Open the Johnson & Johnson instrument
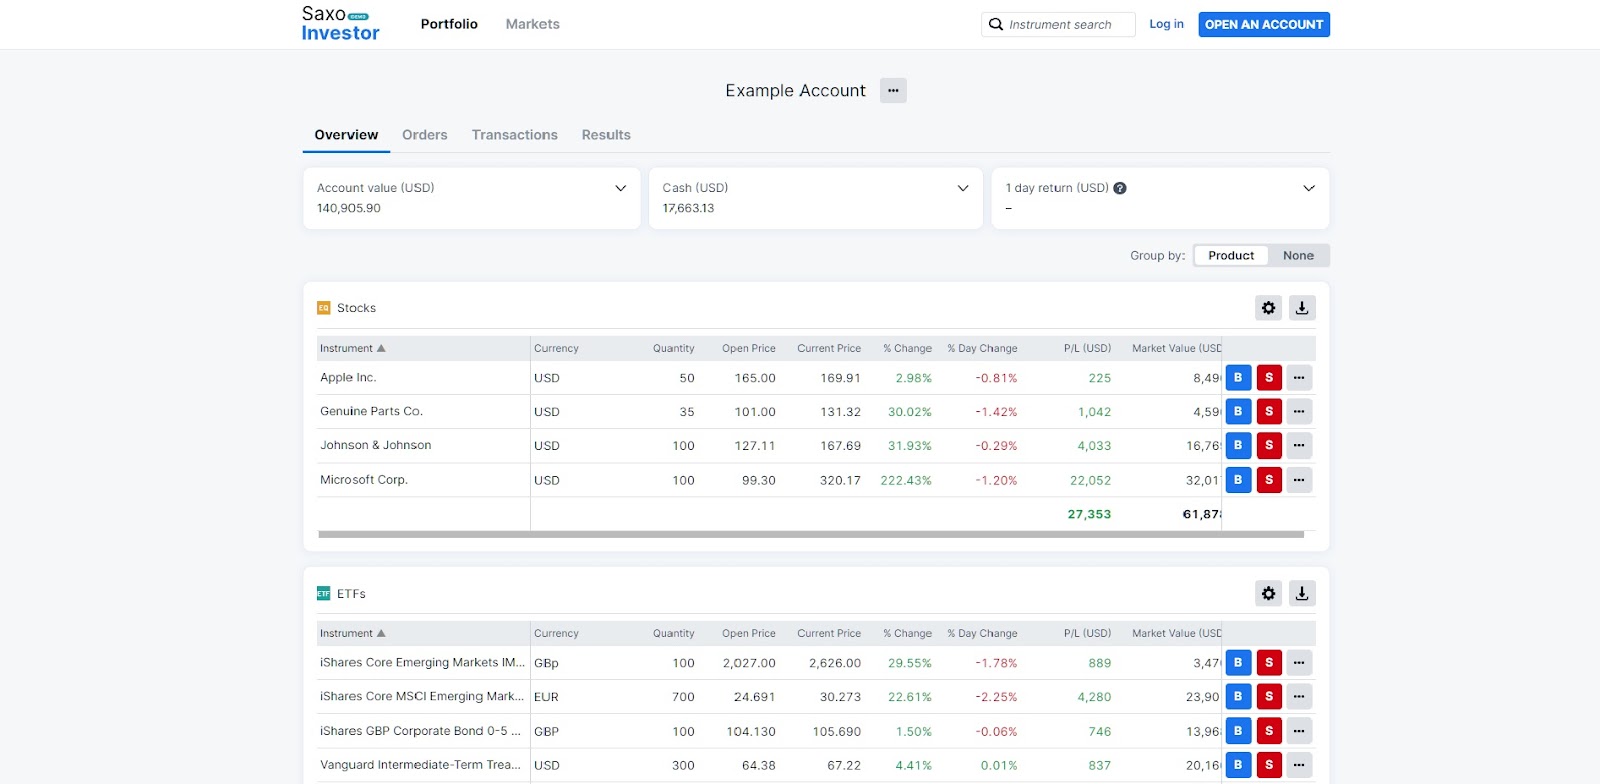The image size is (1600, 784). point(376,445)
